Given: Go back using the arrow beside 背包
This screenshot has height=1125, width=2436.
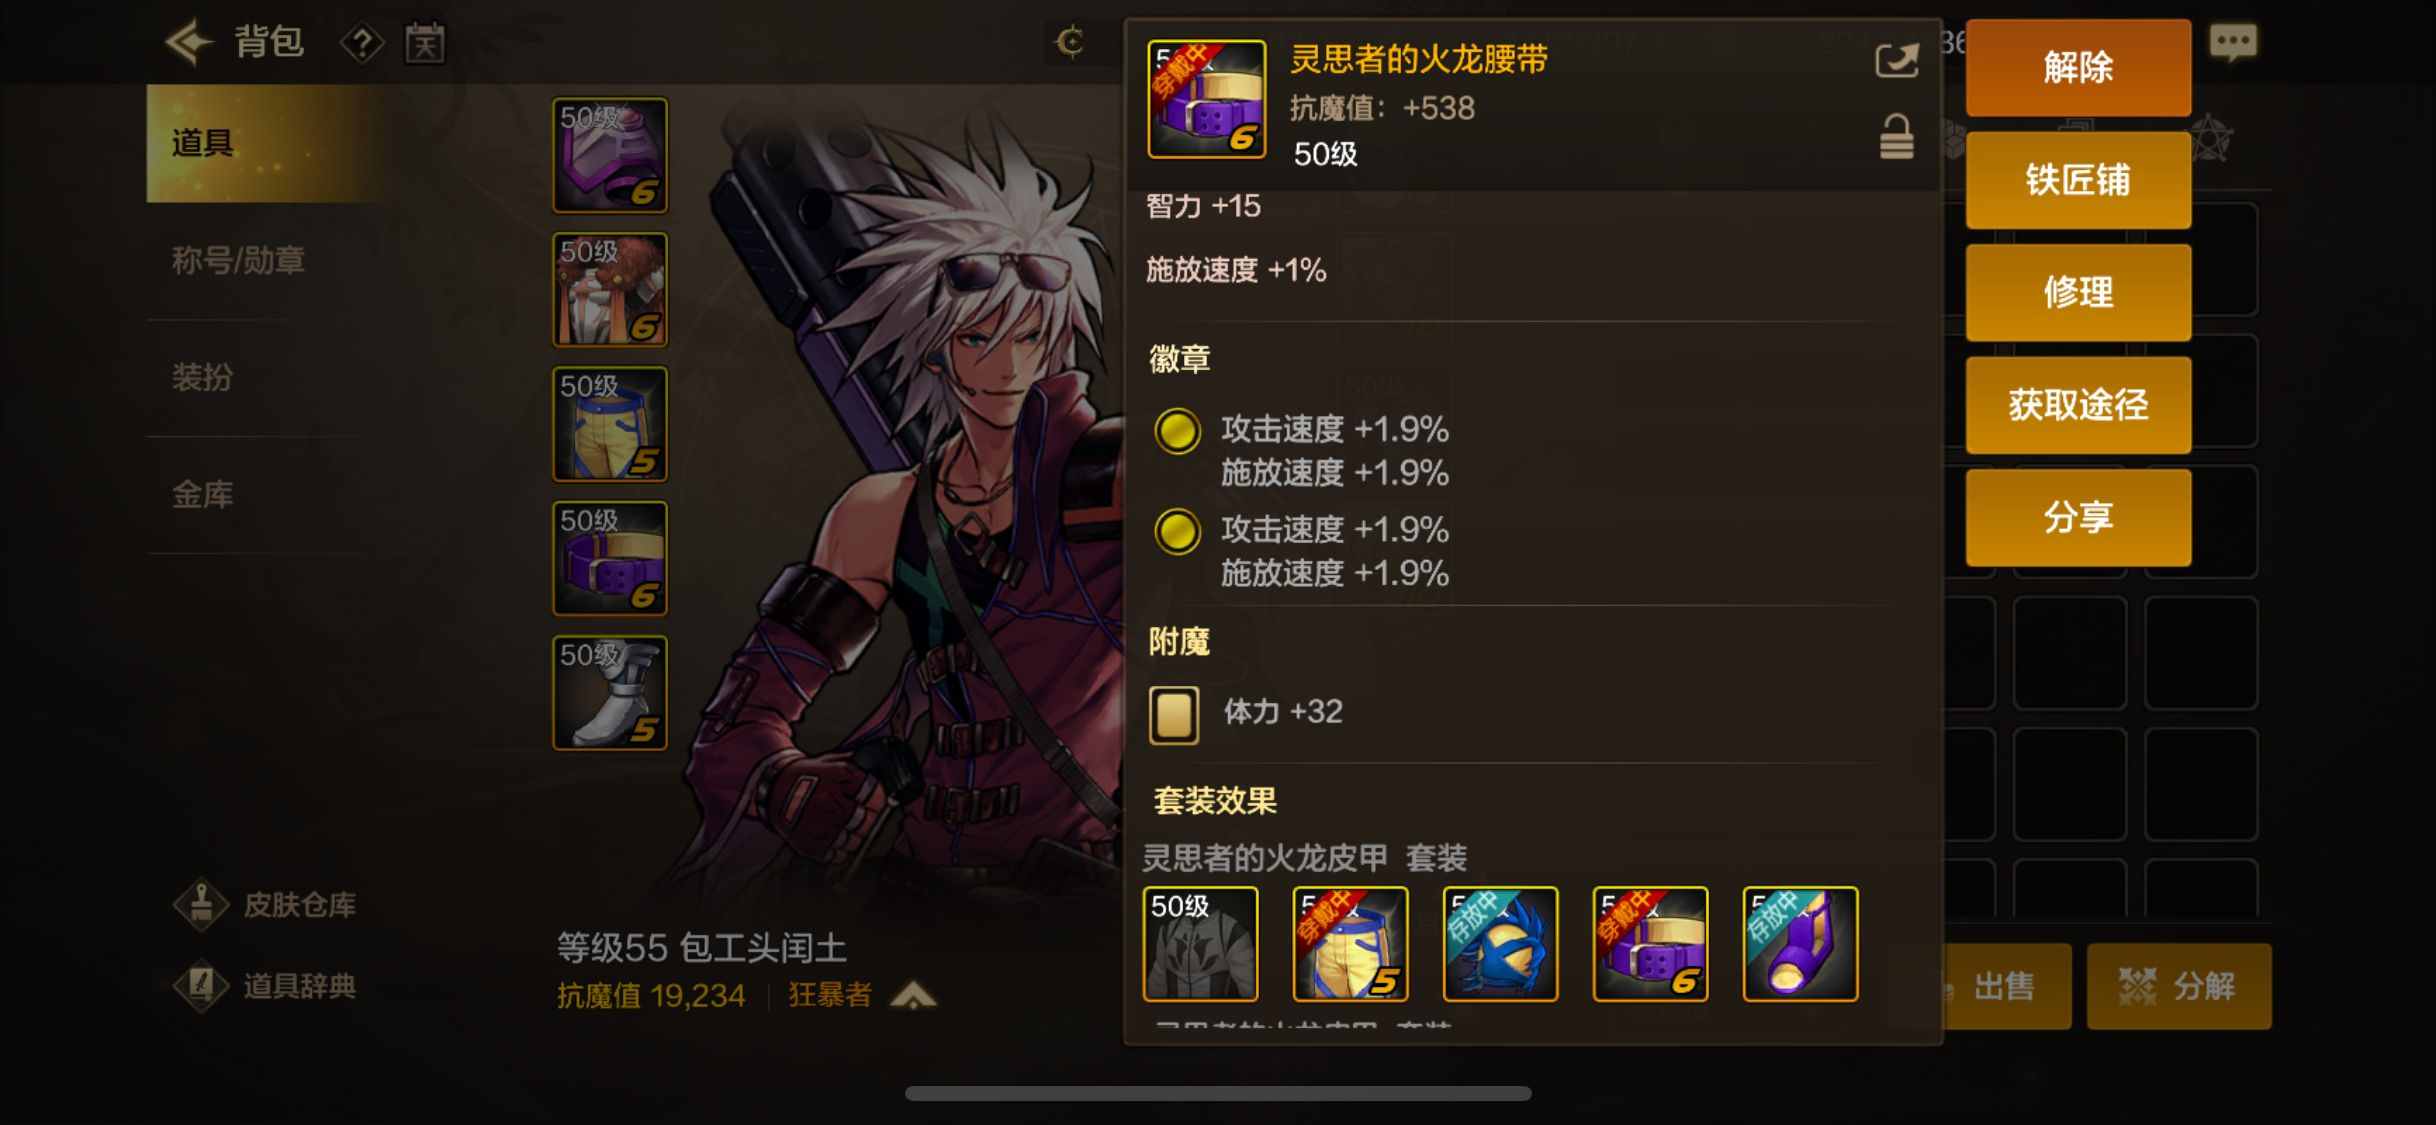Looking at the screenshot, I should (x=189, y=43).
